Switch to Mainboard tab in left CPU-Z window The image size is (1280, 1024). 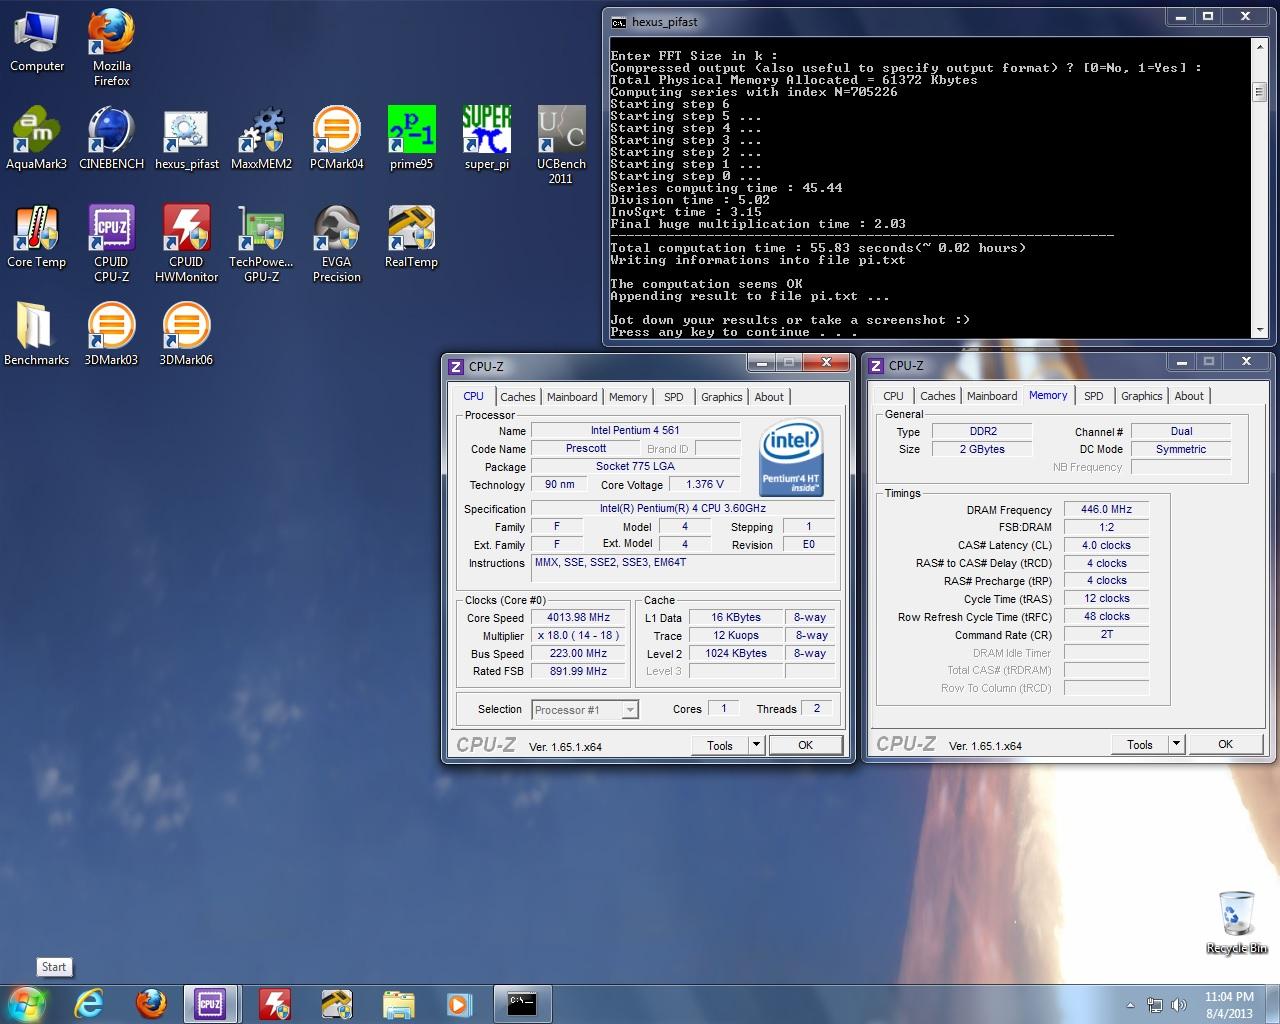click(572, 397)
